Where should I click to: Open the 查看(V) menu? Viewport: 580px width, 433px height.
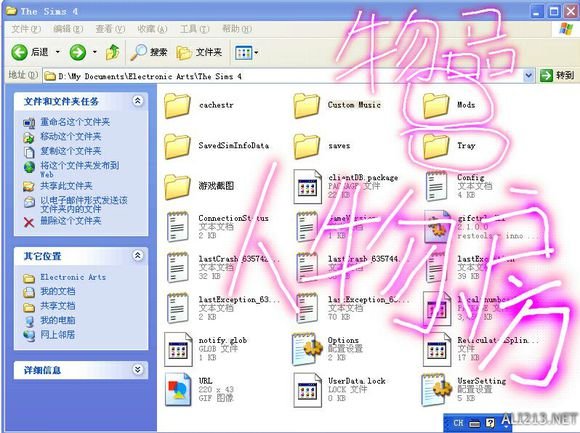(110, 29)
